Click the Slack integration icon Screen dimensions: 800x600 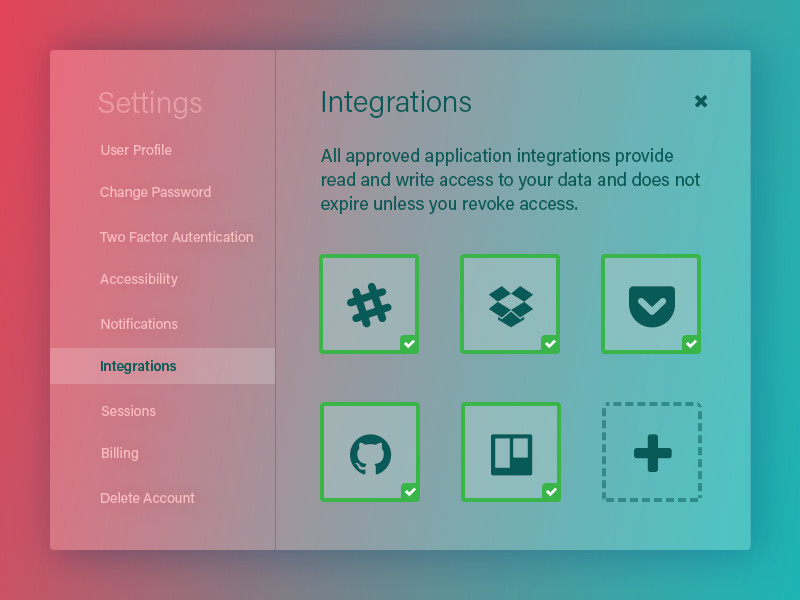[x=368, y=303]
